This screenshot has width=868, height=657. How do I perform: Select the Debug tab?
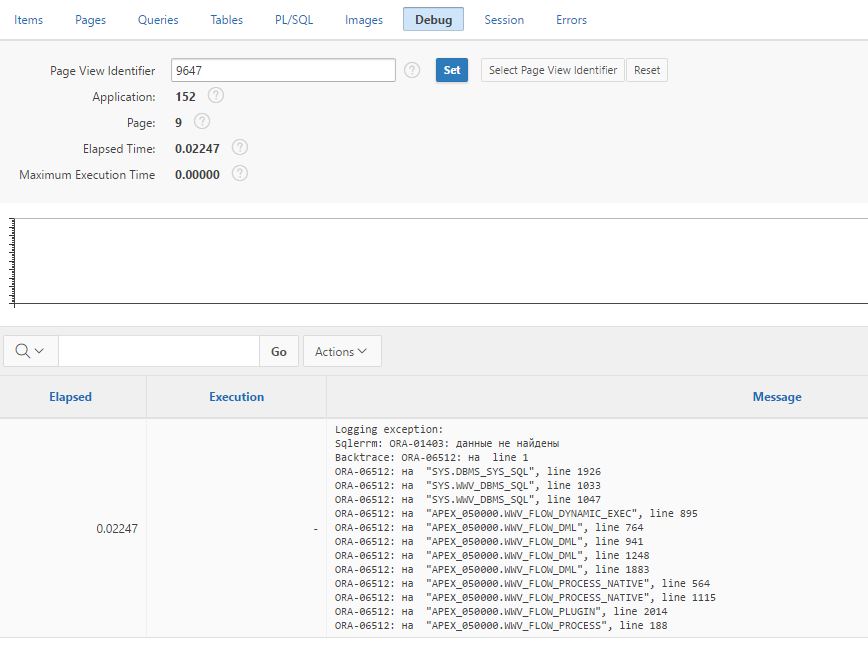pyautogui.click(x=433, y=19)
